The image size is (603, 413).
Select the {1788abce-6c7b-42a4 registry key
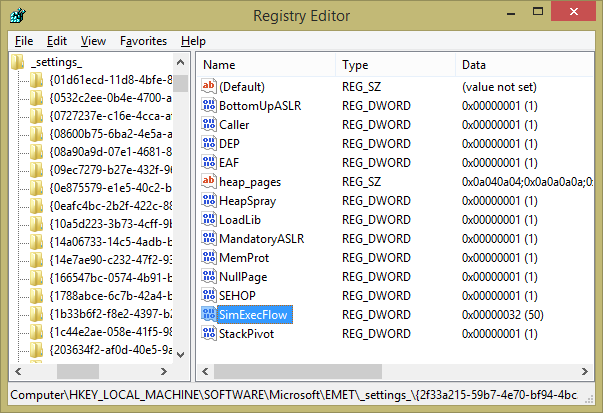(x=110, y=296)
